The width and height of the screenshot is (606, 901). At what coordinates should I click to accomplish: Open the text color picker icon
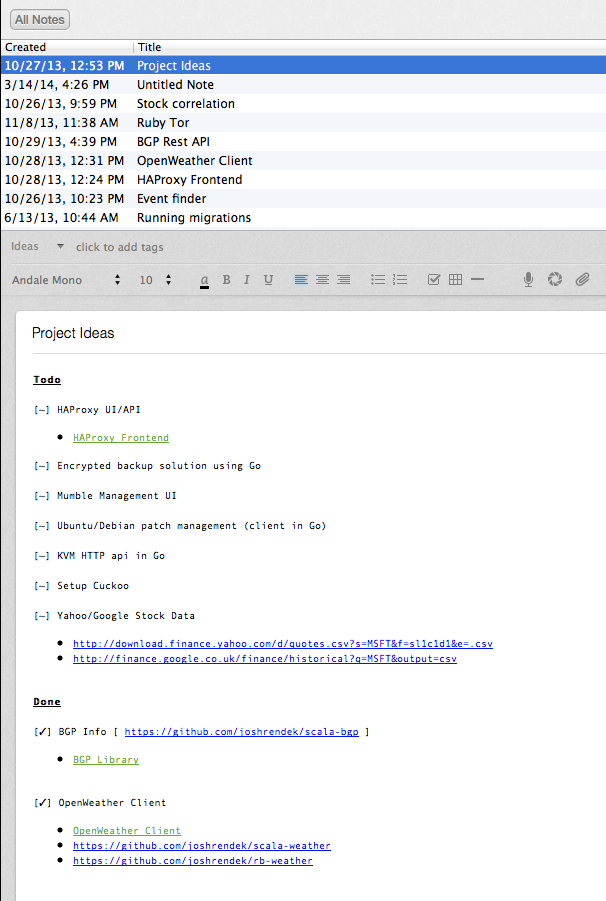(204, 280)
